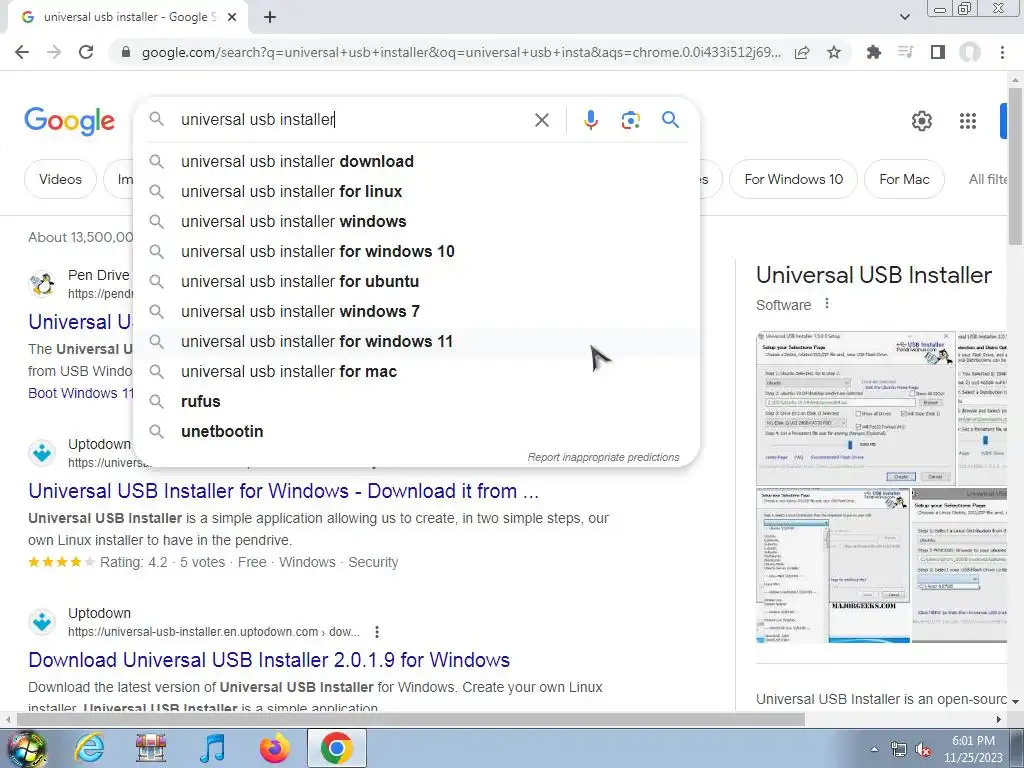Bookmark this page with the star icon
The height and width of the screenshot is (768, 1024).
pos(834,52)
